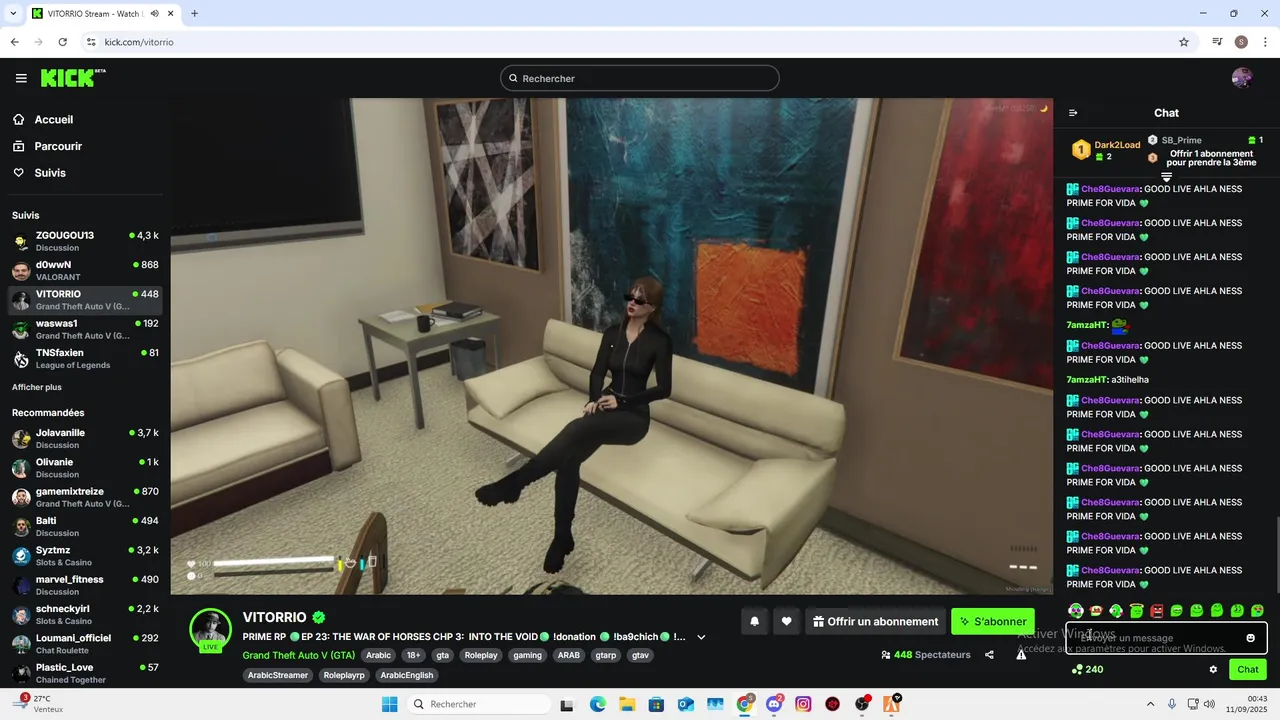
Task: Click Dark2Load top gifter entry
Action: pos(1106,150)
